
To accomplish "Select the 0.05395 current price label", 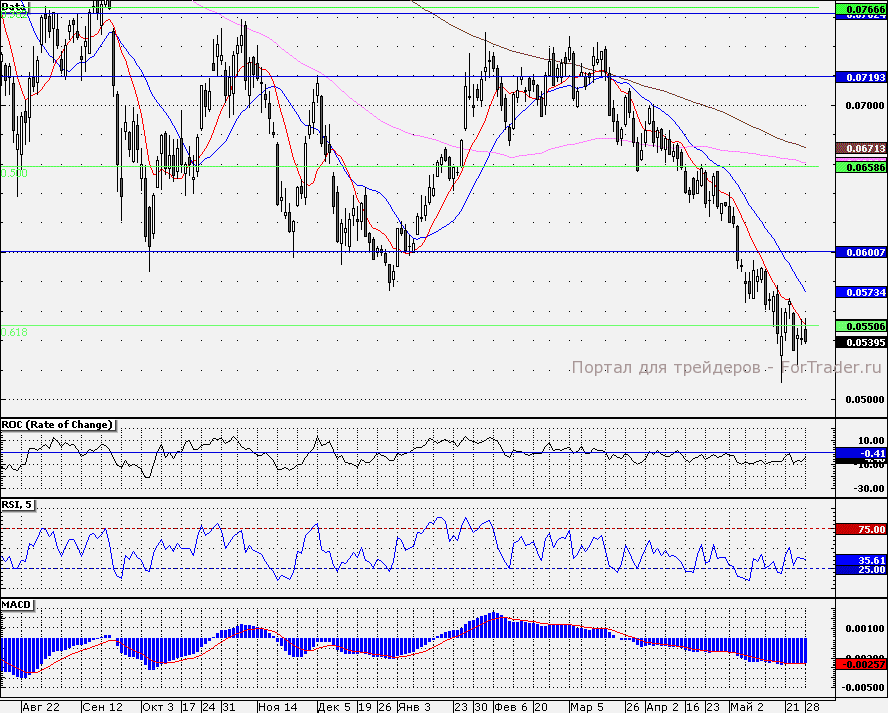I will click(x=860, y=342).
